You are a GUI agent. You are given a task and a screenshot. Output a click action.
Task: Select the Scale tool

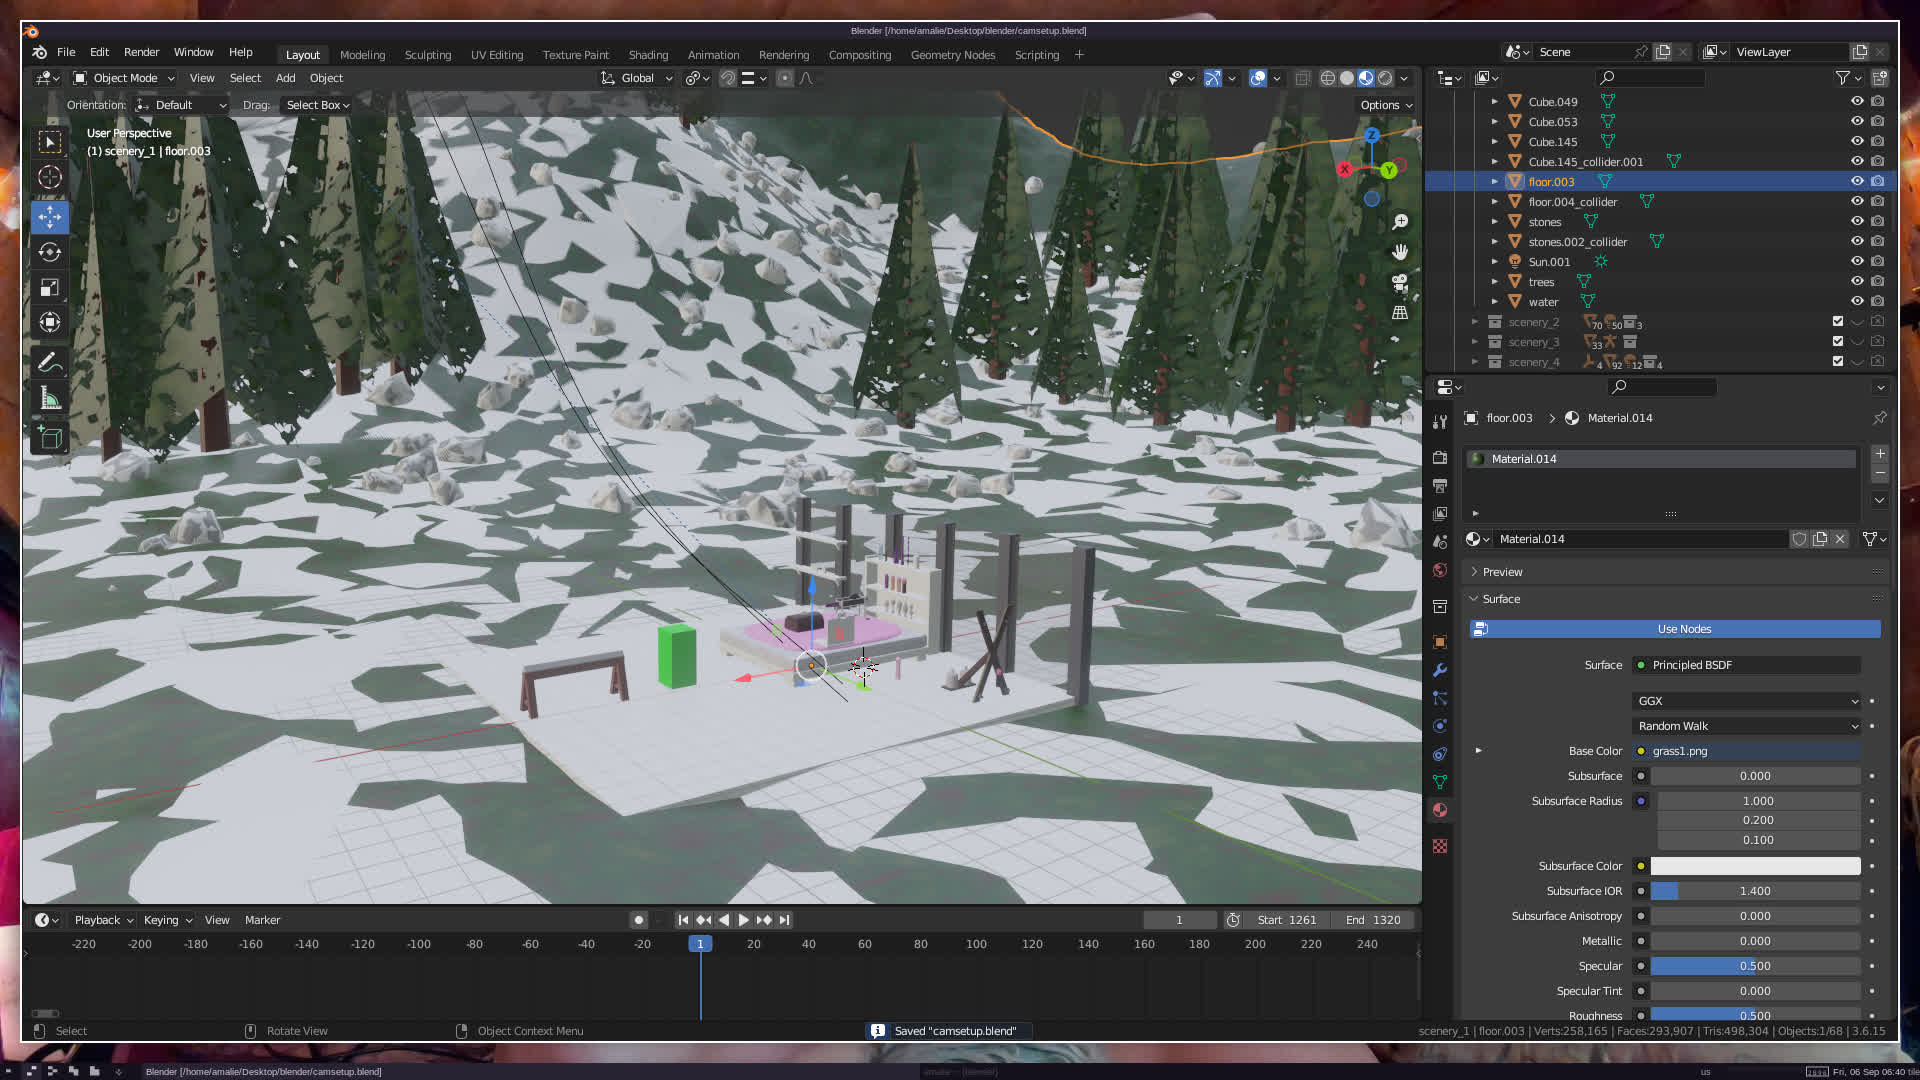49,288
